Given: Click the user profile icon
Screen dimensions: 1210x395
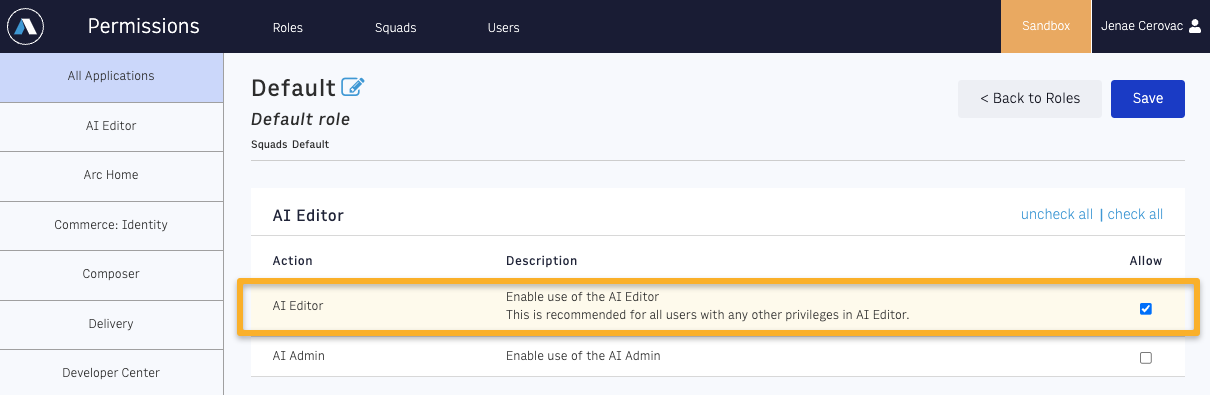Looking at the screenshot, I should (x=1194, y=27).
